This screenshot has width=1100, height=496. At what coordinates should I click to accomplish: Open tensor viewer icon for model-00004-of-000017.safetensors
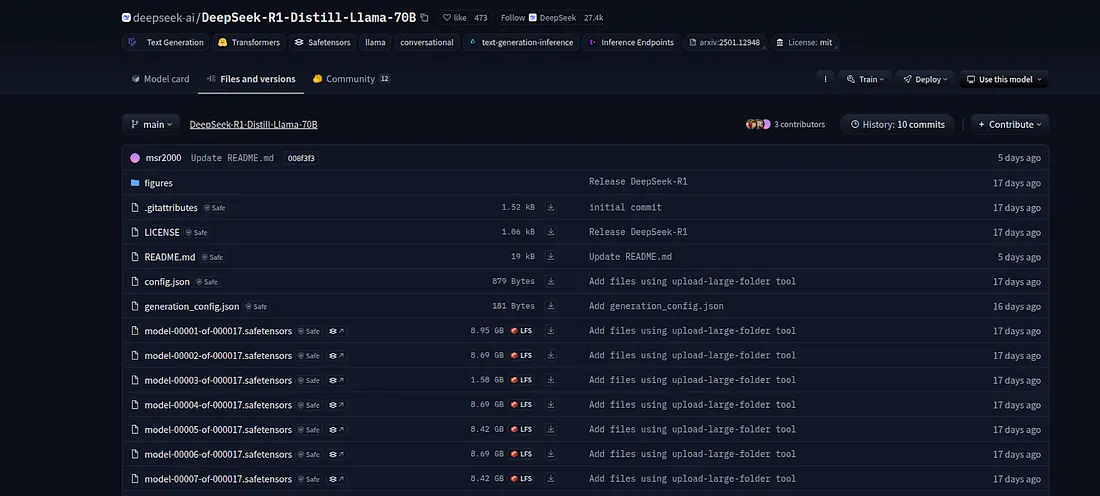tap(337, 405)
